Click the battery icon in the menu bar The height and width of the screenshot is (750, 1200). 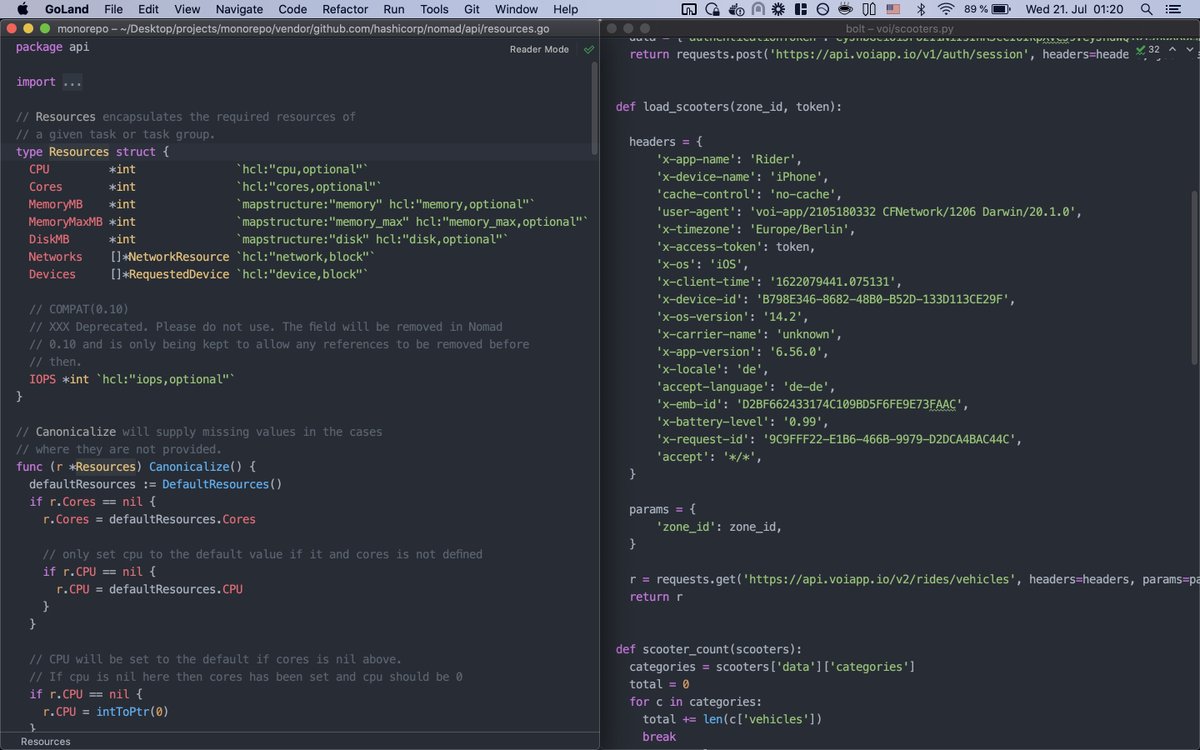1000,9
